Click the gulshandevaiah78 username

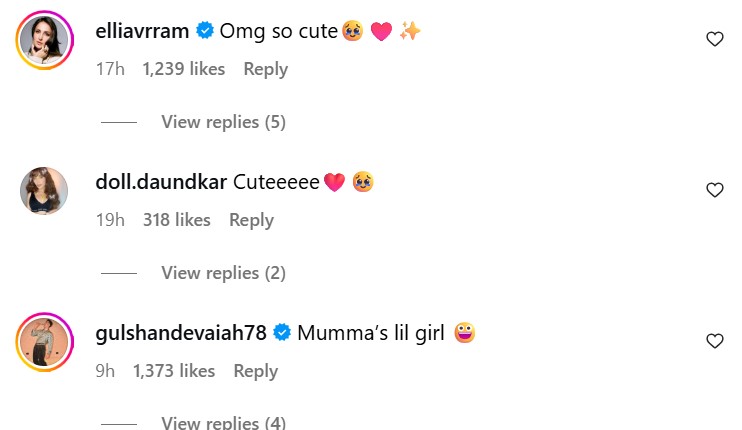click(182, 334)
